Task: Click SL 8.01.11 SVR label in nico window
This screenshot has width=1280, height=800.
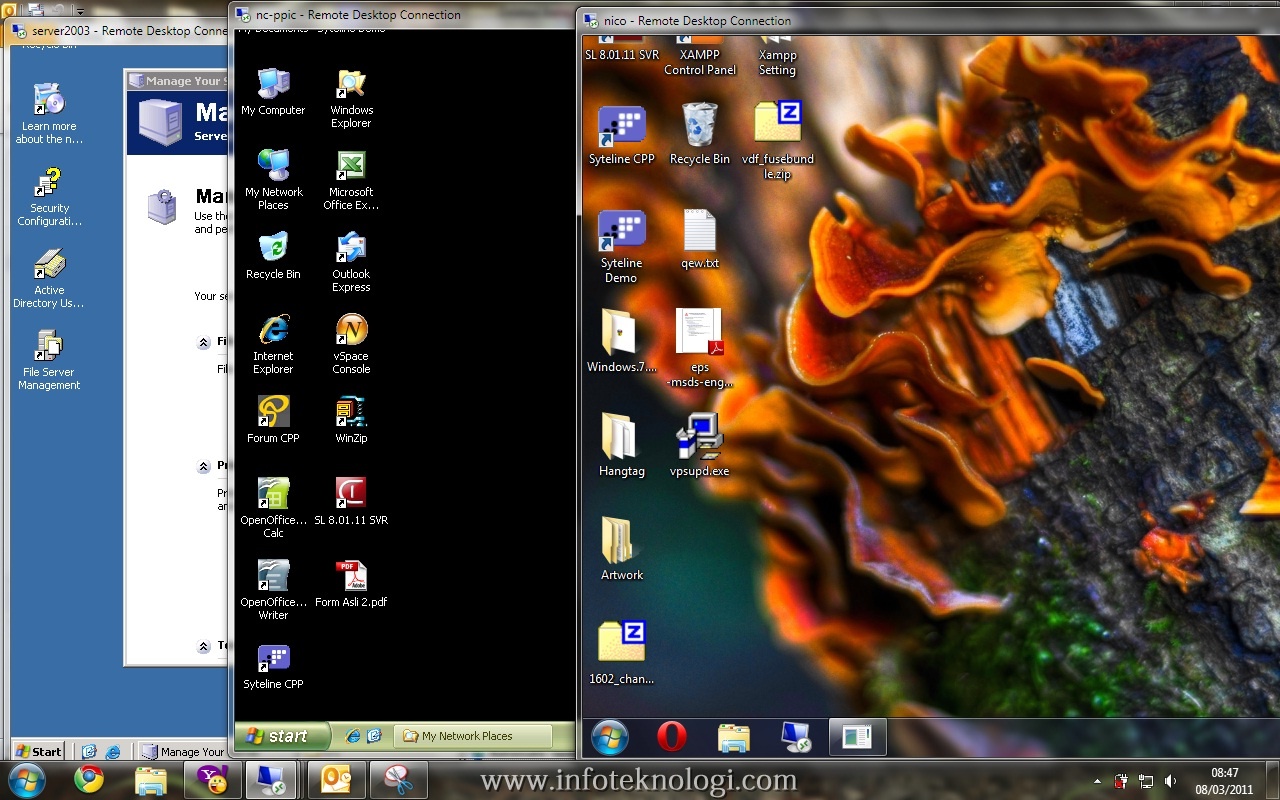Action: (x=622, y=55)
